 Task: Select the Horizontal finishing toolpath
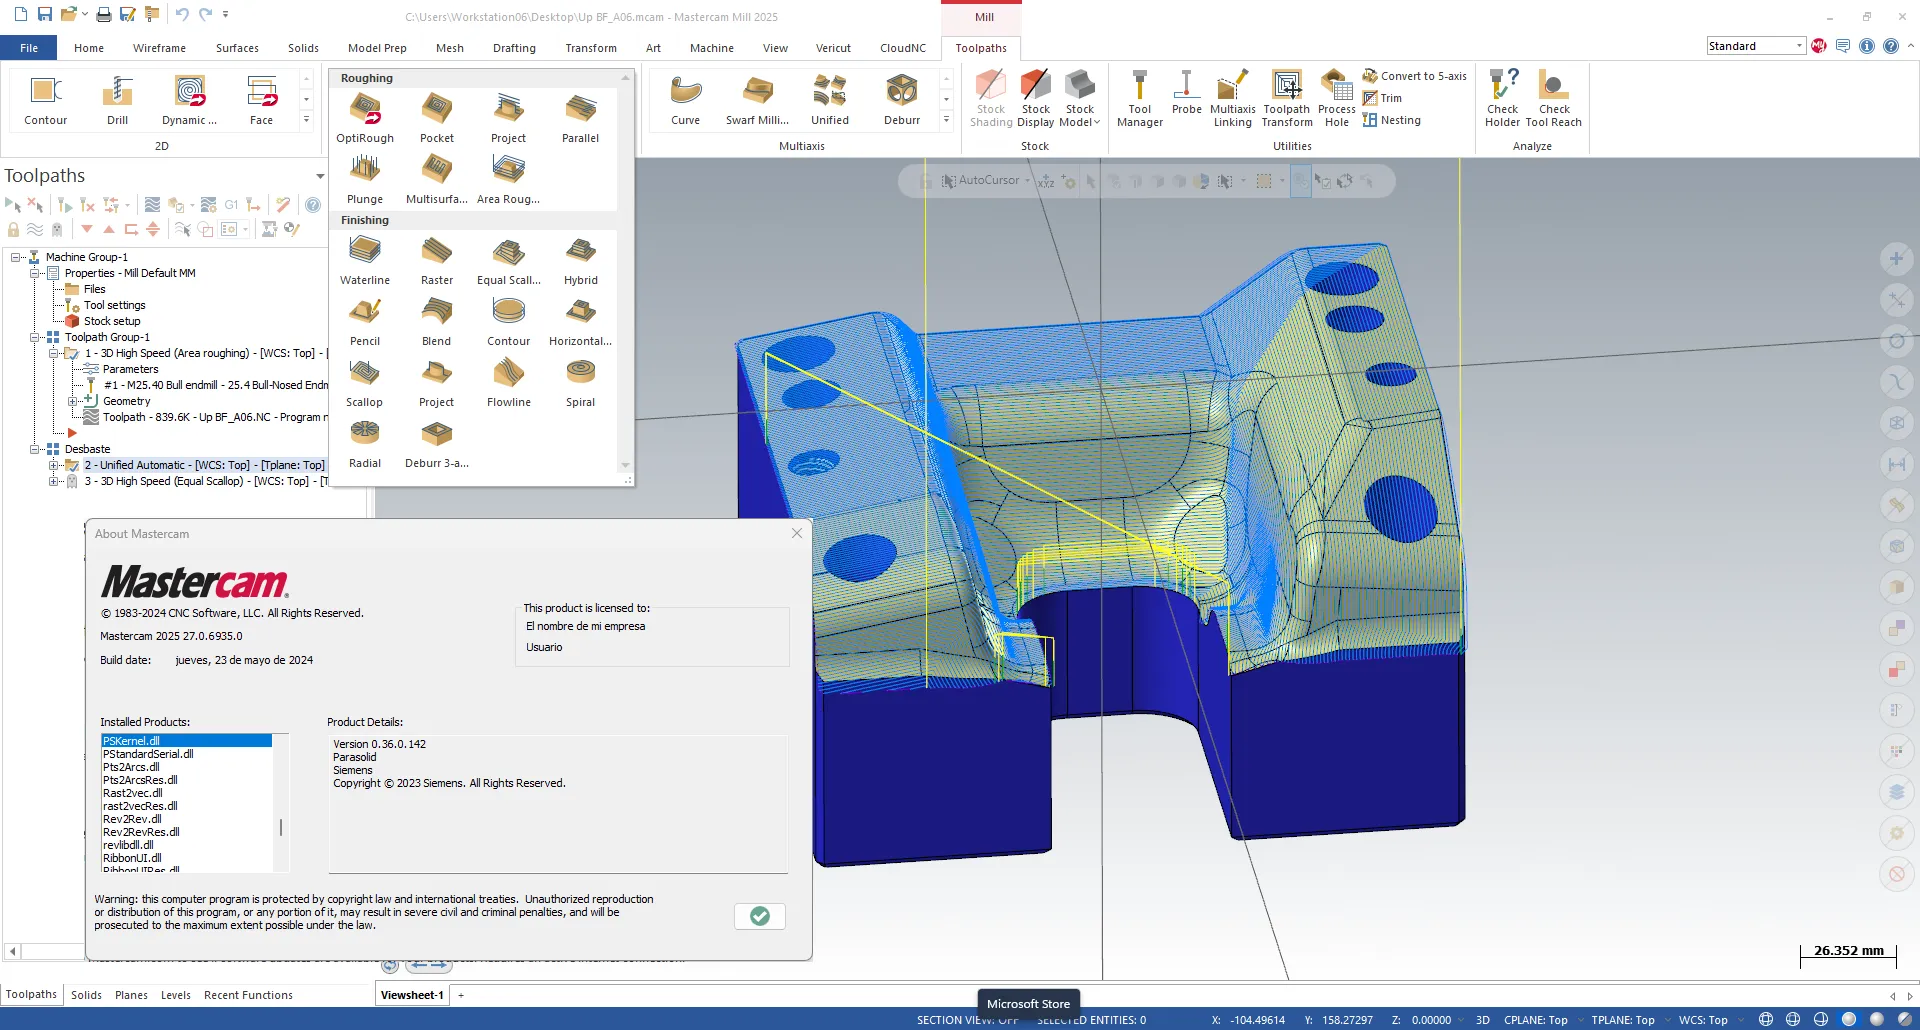(x=581, y=321)
